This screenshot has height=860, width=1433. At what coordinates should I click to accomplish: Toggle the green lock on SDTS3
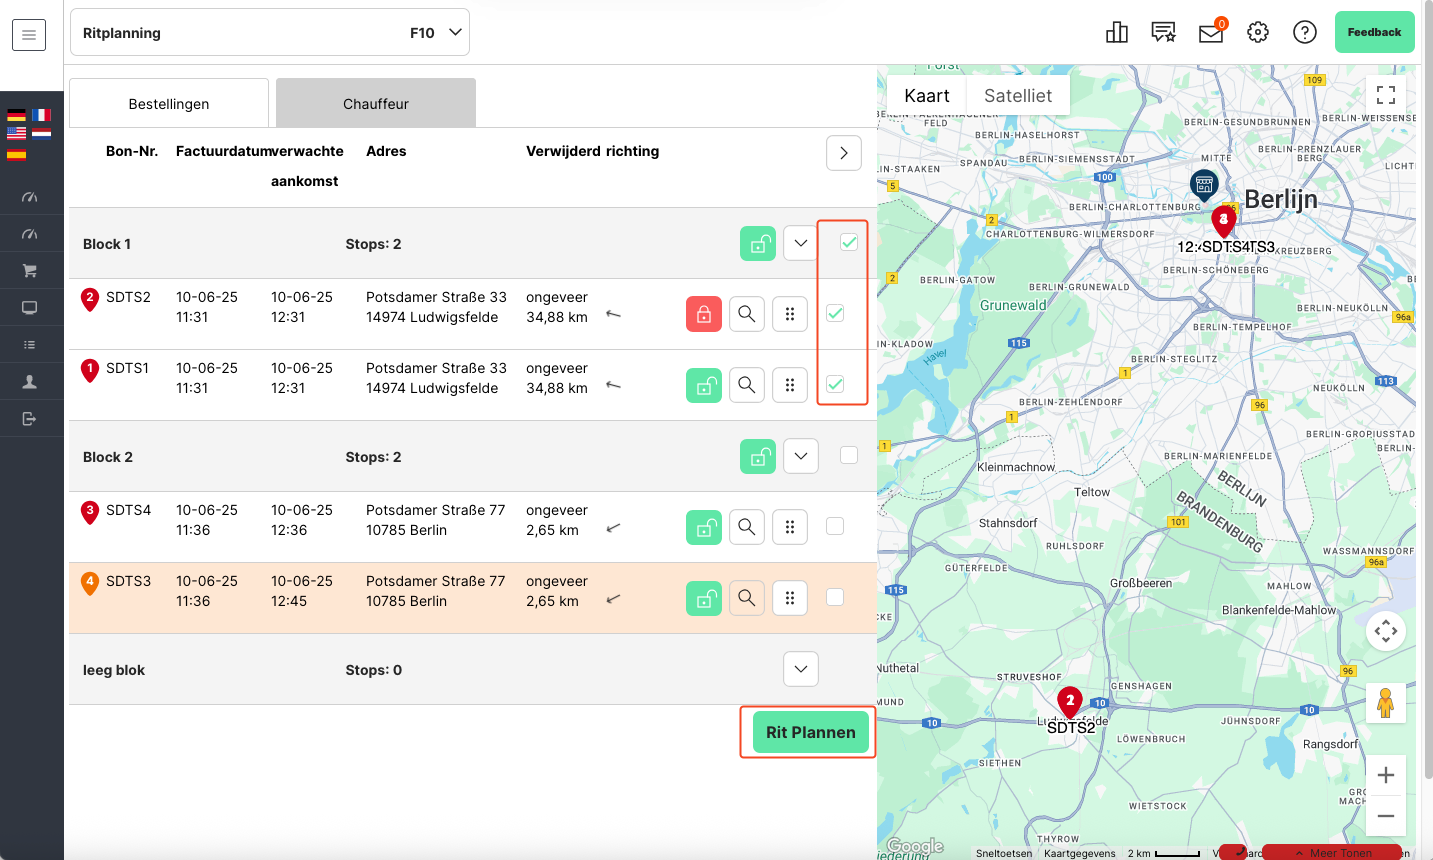[704, 598]
